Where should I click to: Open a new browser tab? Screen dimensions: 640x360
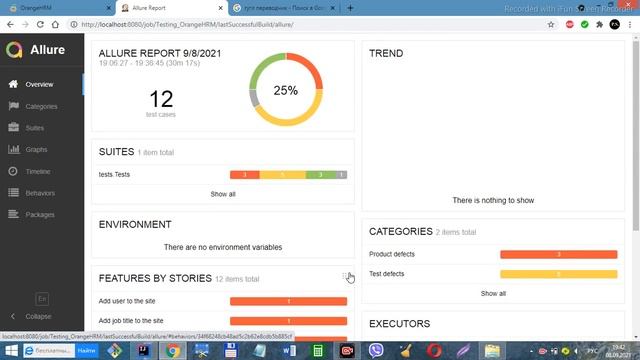click(x=350, y=8)
